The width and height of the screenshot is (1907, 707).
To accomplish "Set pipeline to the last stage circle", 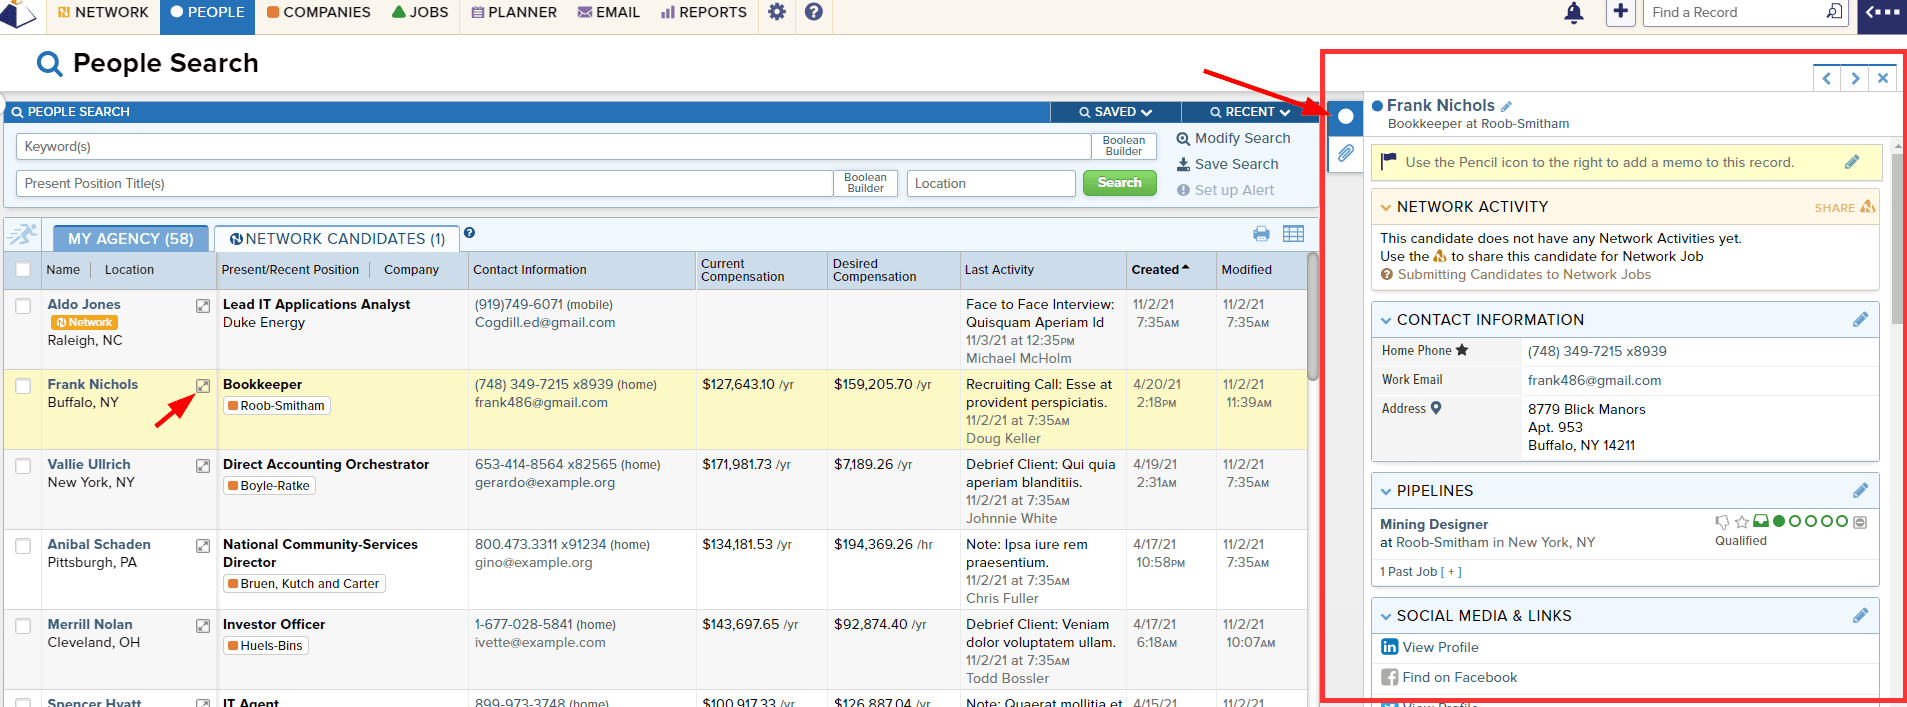I will (1842, 521).
